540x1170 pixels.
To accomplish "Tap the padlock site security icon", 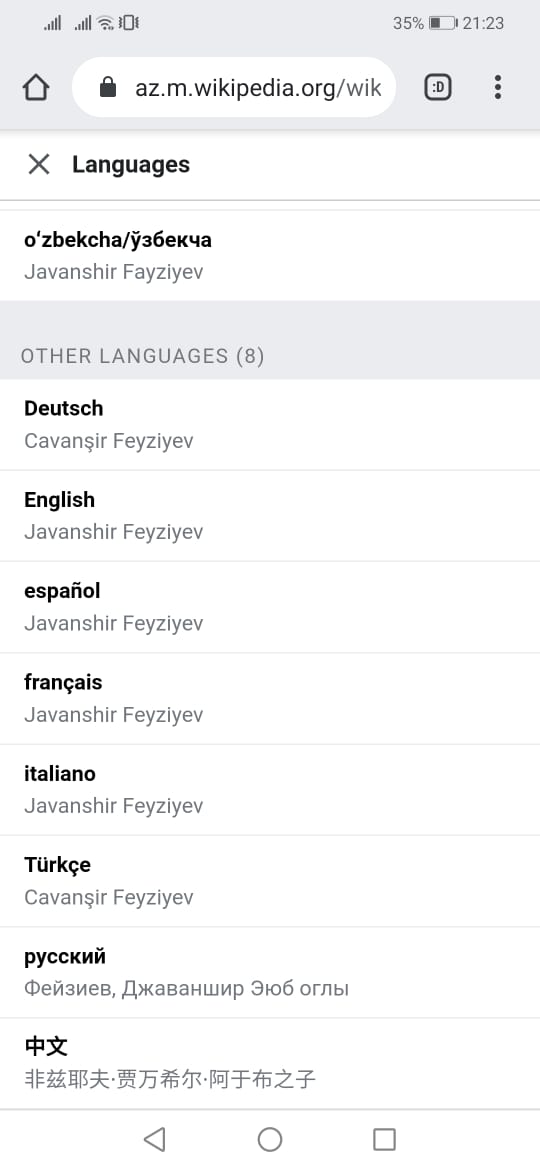I will (x=108, y=87).
